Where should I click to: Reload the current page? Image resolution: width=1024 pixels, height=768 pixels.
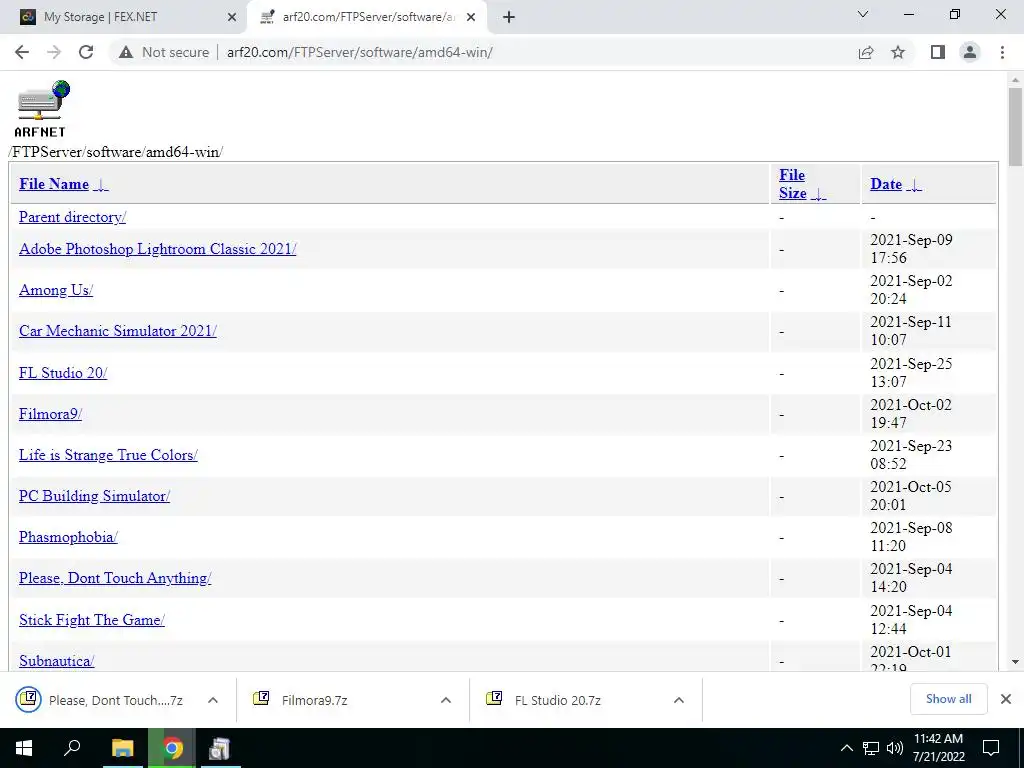tap(86, 52)
